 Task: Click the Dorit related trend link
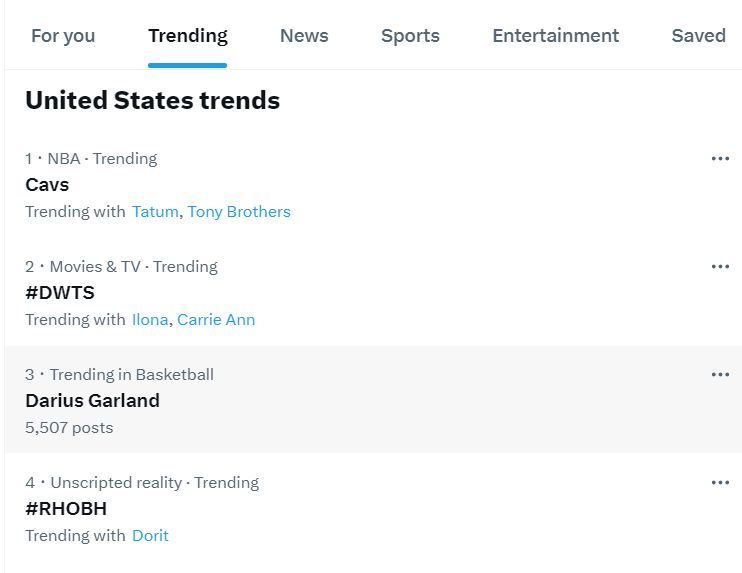pos(150,536)
